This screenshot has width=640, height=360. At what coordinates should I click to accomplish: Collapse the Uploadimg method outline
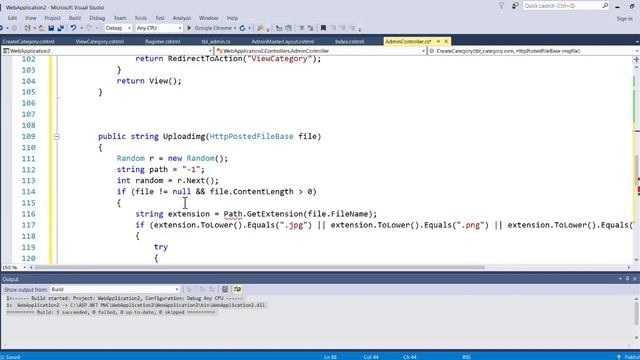[x=57, y=137]
